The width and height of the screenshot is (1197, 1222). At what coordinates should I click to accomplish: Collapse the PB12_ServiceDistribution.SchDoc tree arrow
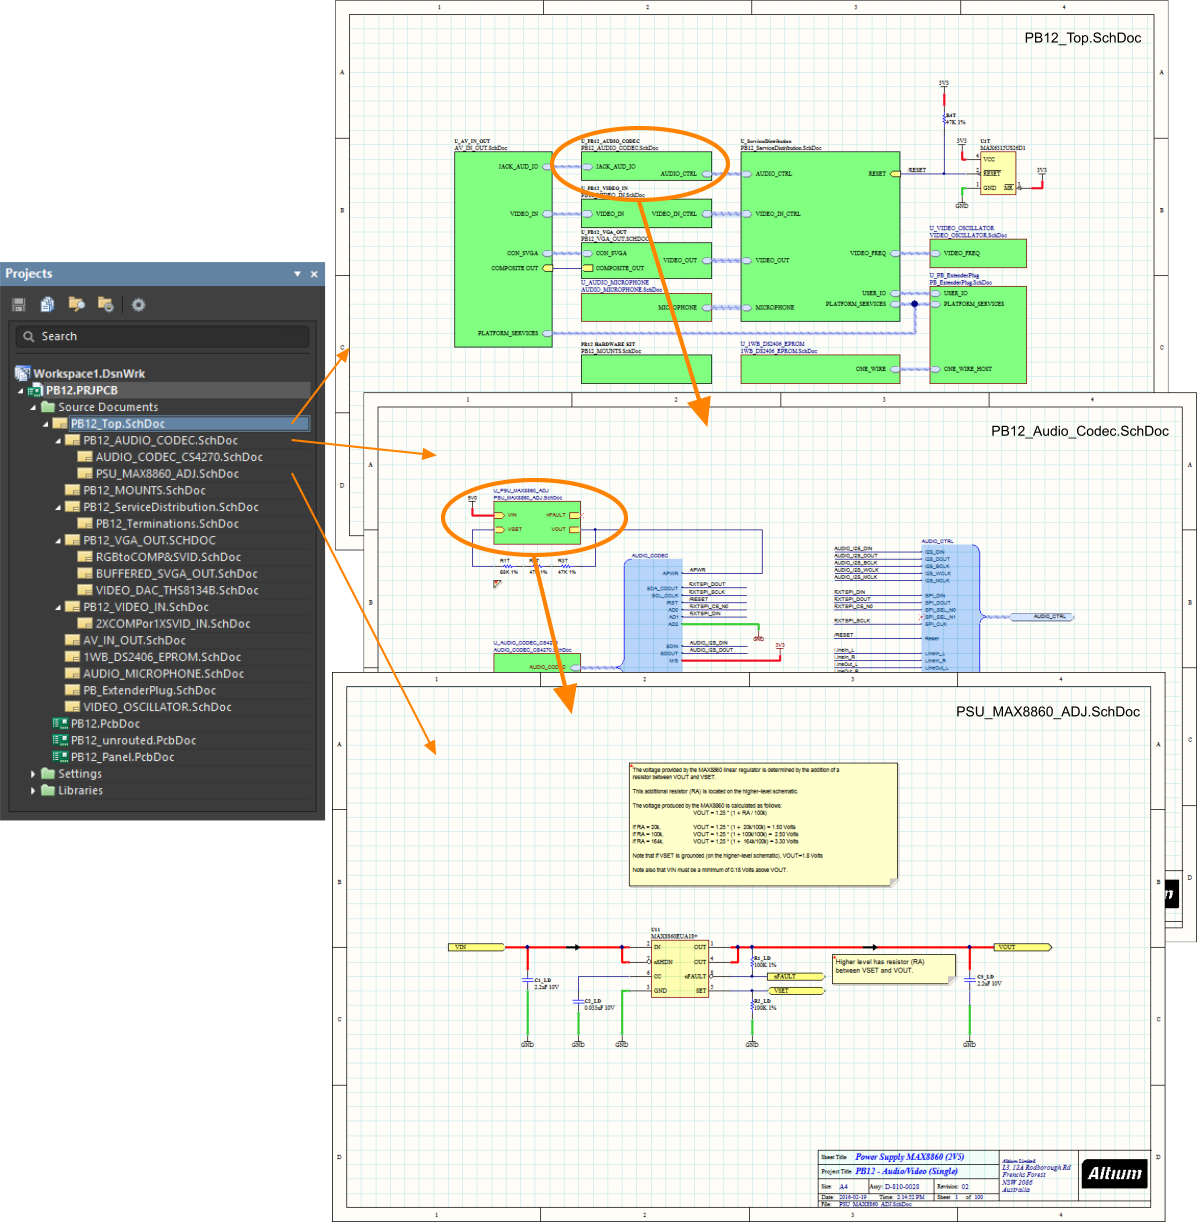pyautogui.click(x=58, y=508)
